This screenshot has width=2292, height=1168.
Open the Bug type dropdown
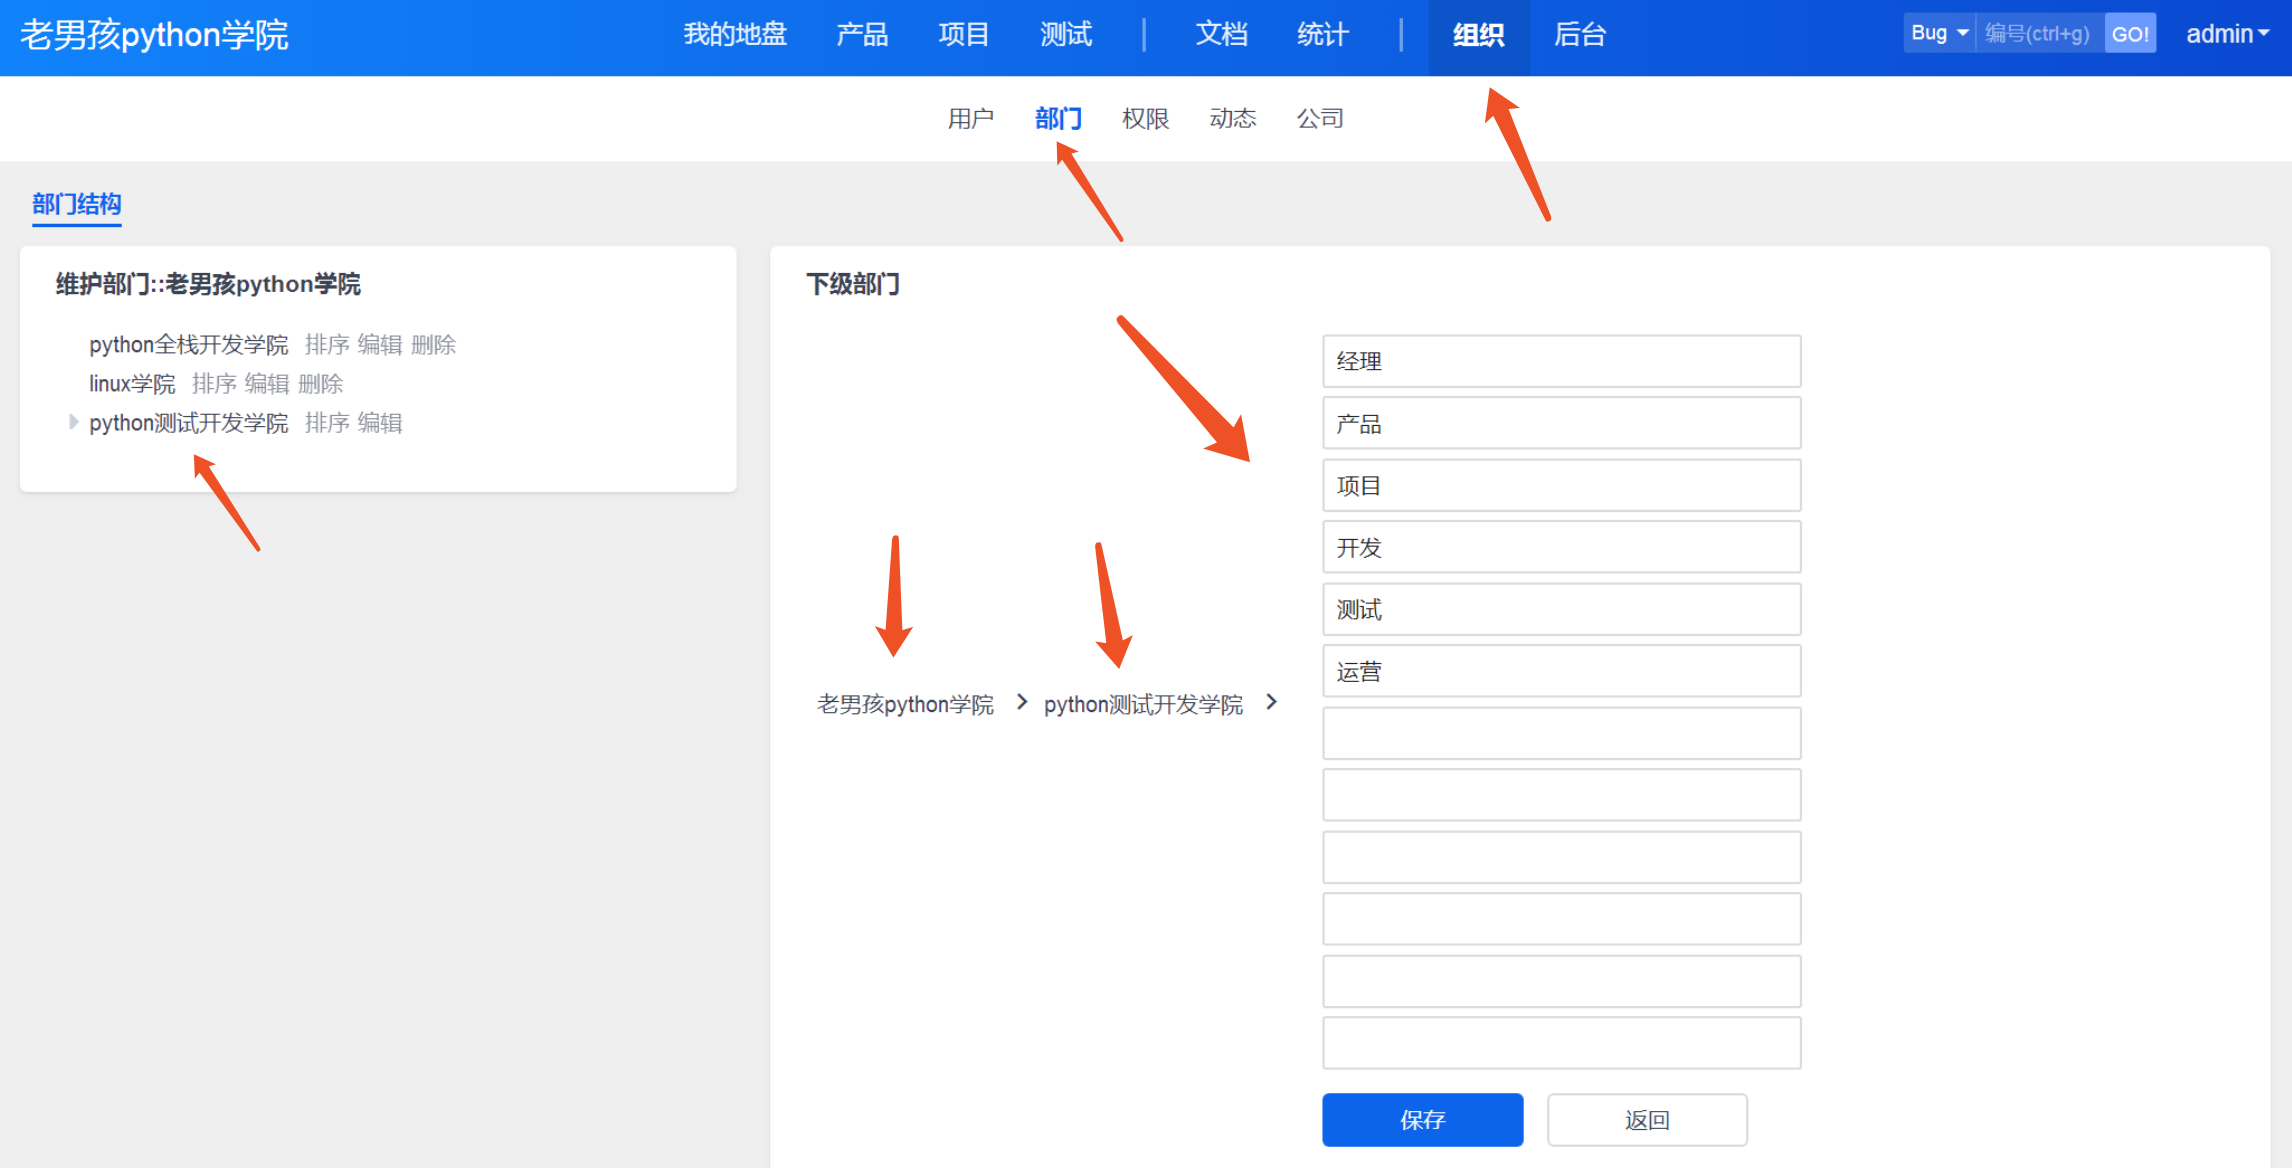tap(1938, 33)
